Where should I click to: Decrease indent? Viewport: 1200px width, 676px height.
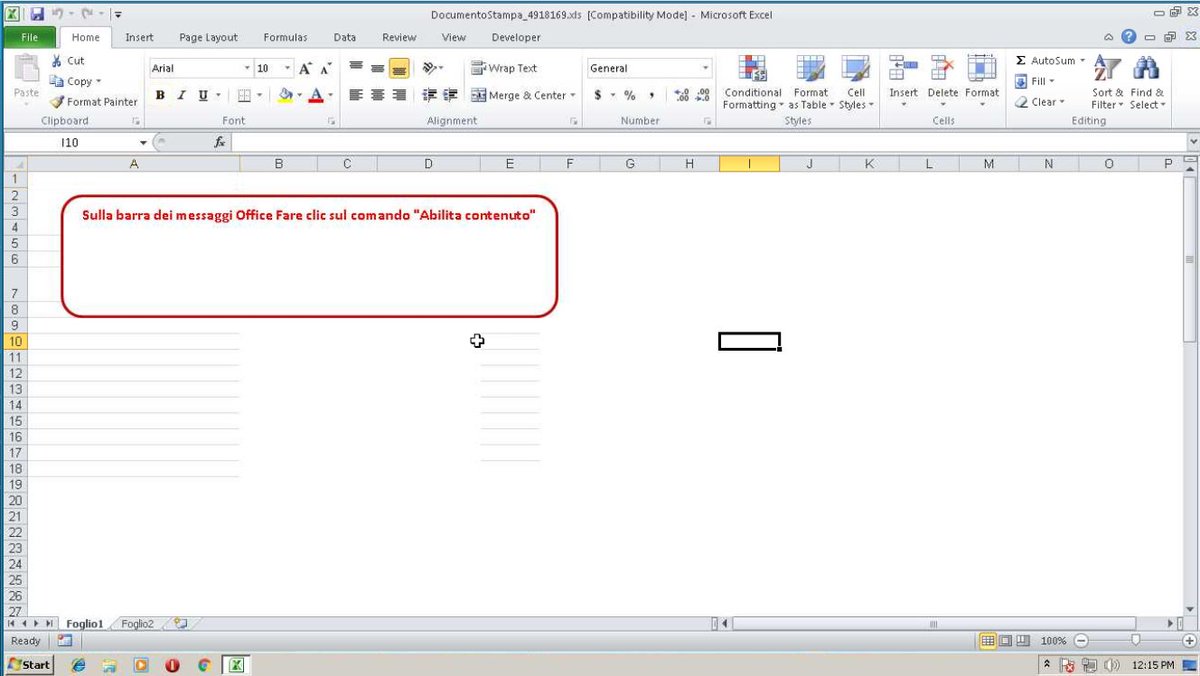pyautogui.click(x=430, y=95)
